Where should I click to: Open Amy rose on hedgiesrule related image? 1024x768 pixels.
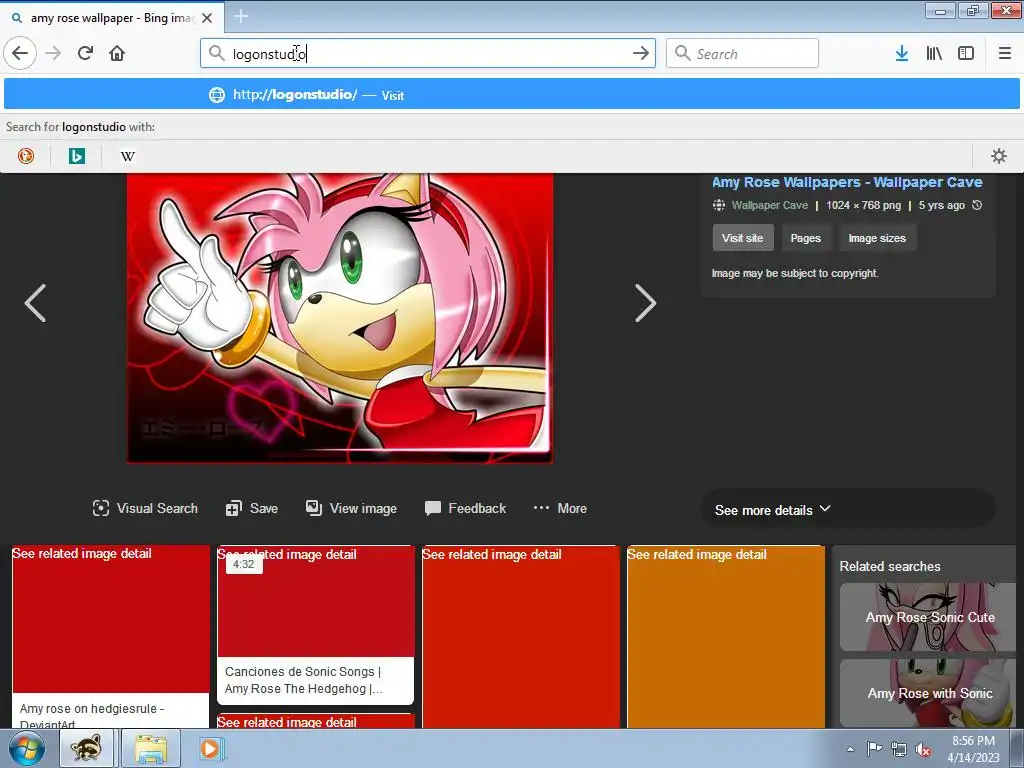[x=111, y=637]
